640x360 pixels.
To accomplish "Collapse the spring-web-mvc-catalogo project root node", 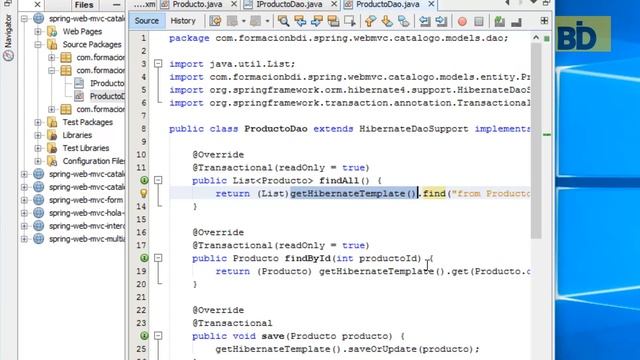I will [x=24, y=18].
